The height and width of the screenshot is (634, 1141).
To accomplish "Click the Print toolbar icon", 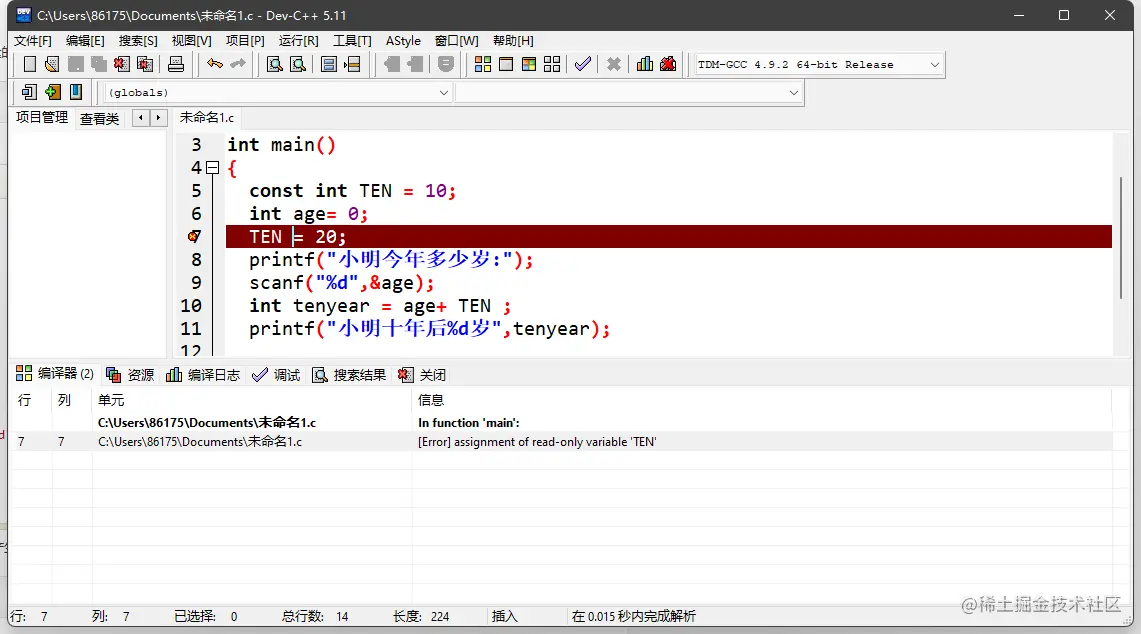I will [175, 64].
